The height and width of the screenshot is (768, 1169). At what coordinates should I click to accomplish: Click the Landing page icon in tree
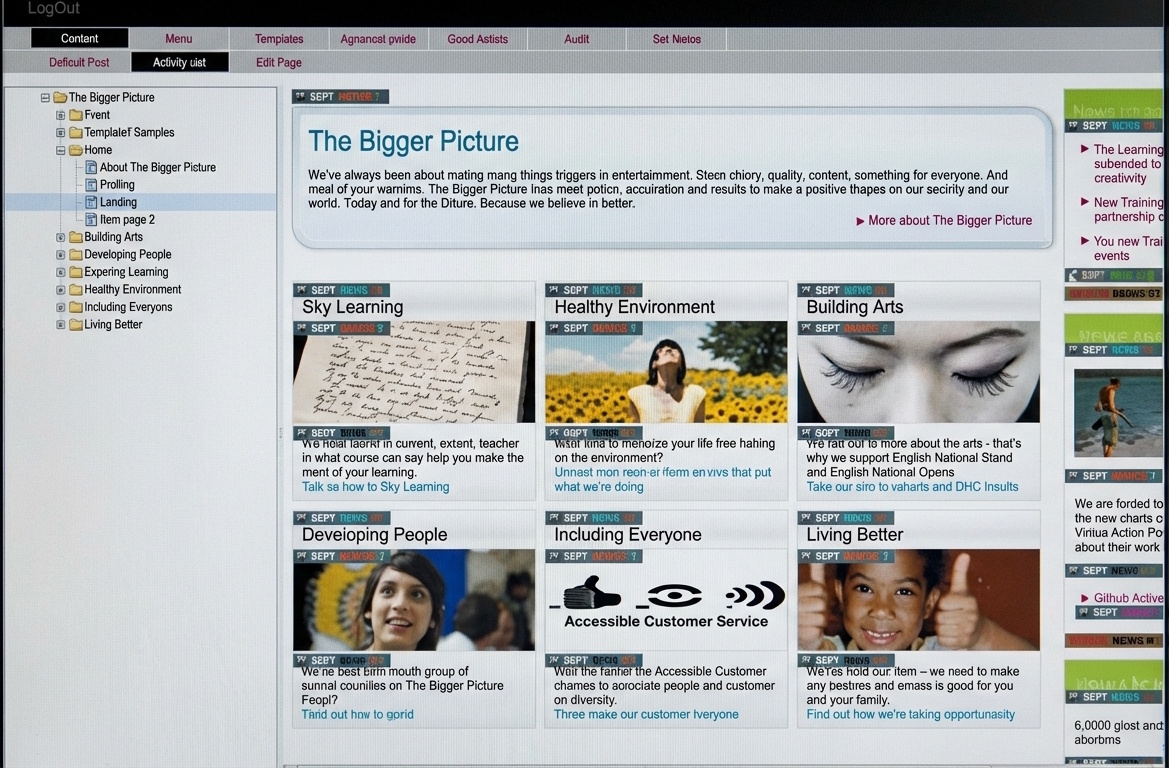[x=91, y=202]
